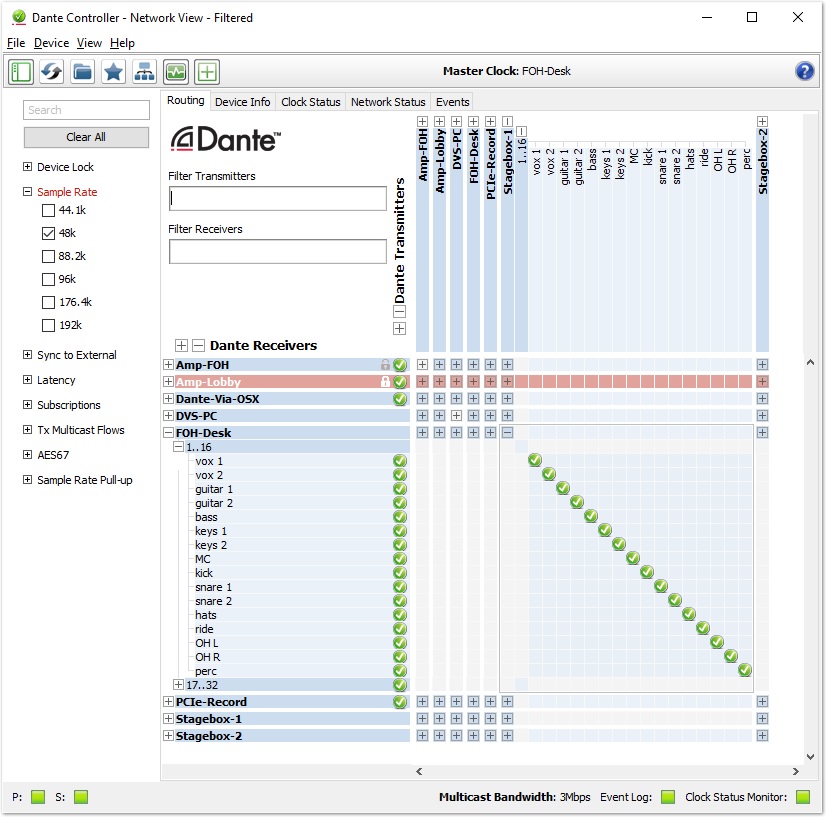This screenshot has height=817, width=826.
Task: Expand the 17..32 channel group
Action: (x=178, y=685)
